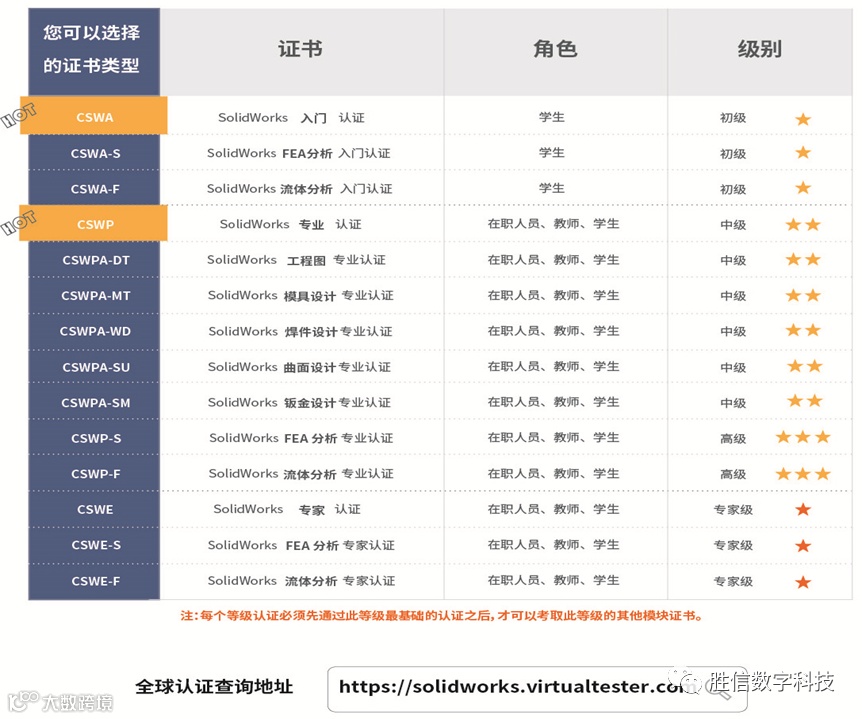862x719 pixels.
Task: Select the CSWA-F row label
Action: click(x=95, y=189)
